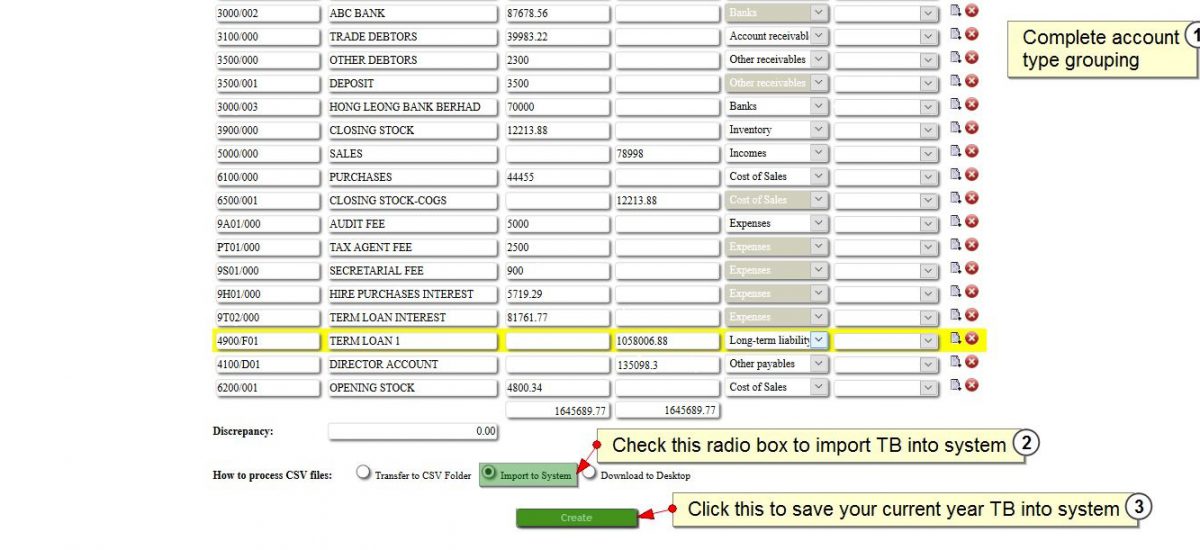Click edit icon for DIRECTOR ACCOUNT row

point(955,363)
